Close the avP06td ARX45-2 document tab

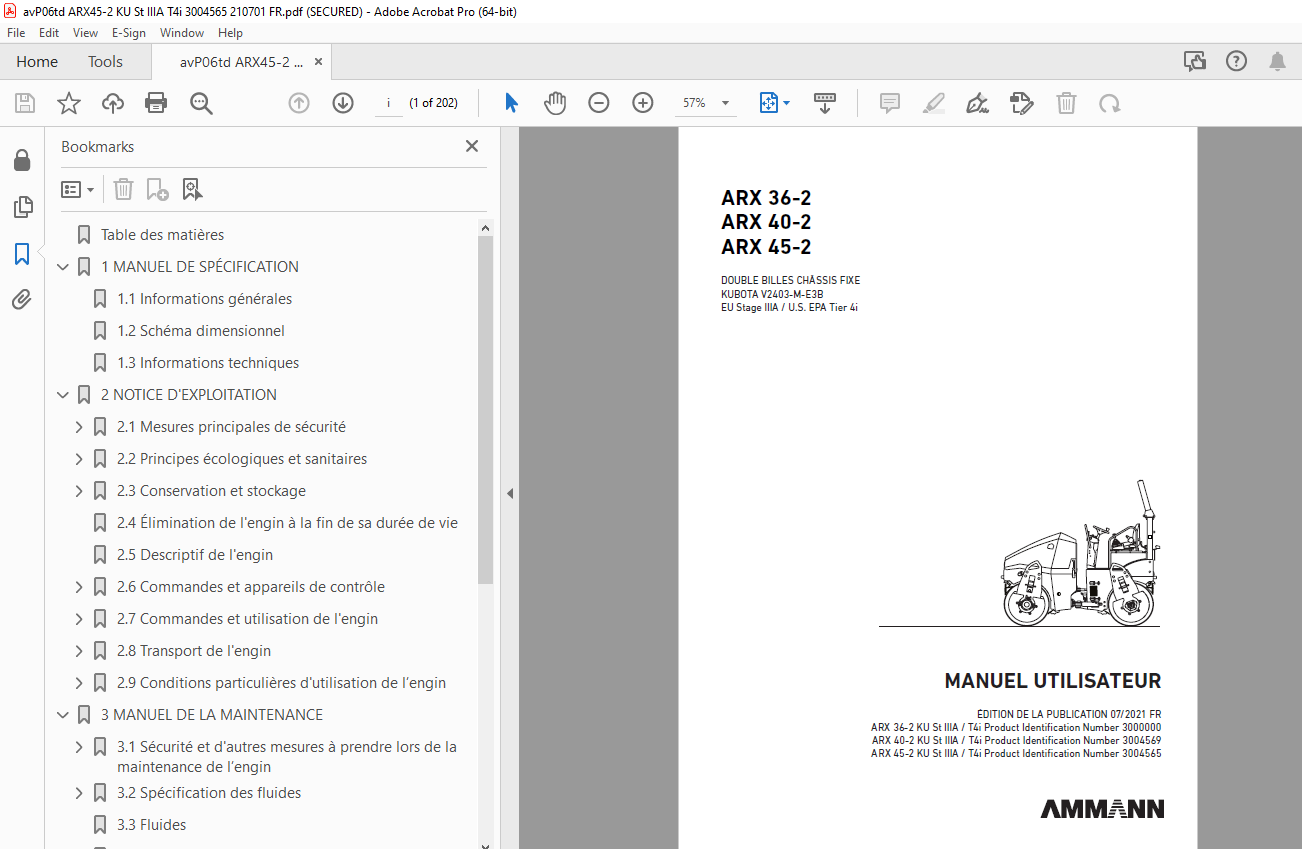(318, 62)
